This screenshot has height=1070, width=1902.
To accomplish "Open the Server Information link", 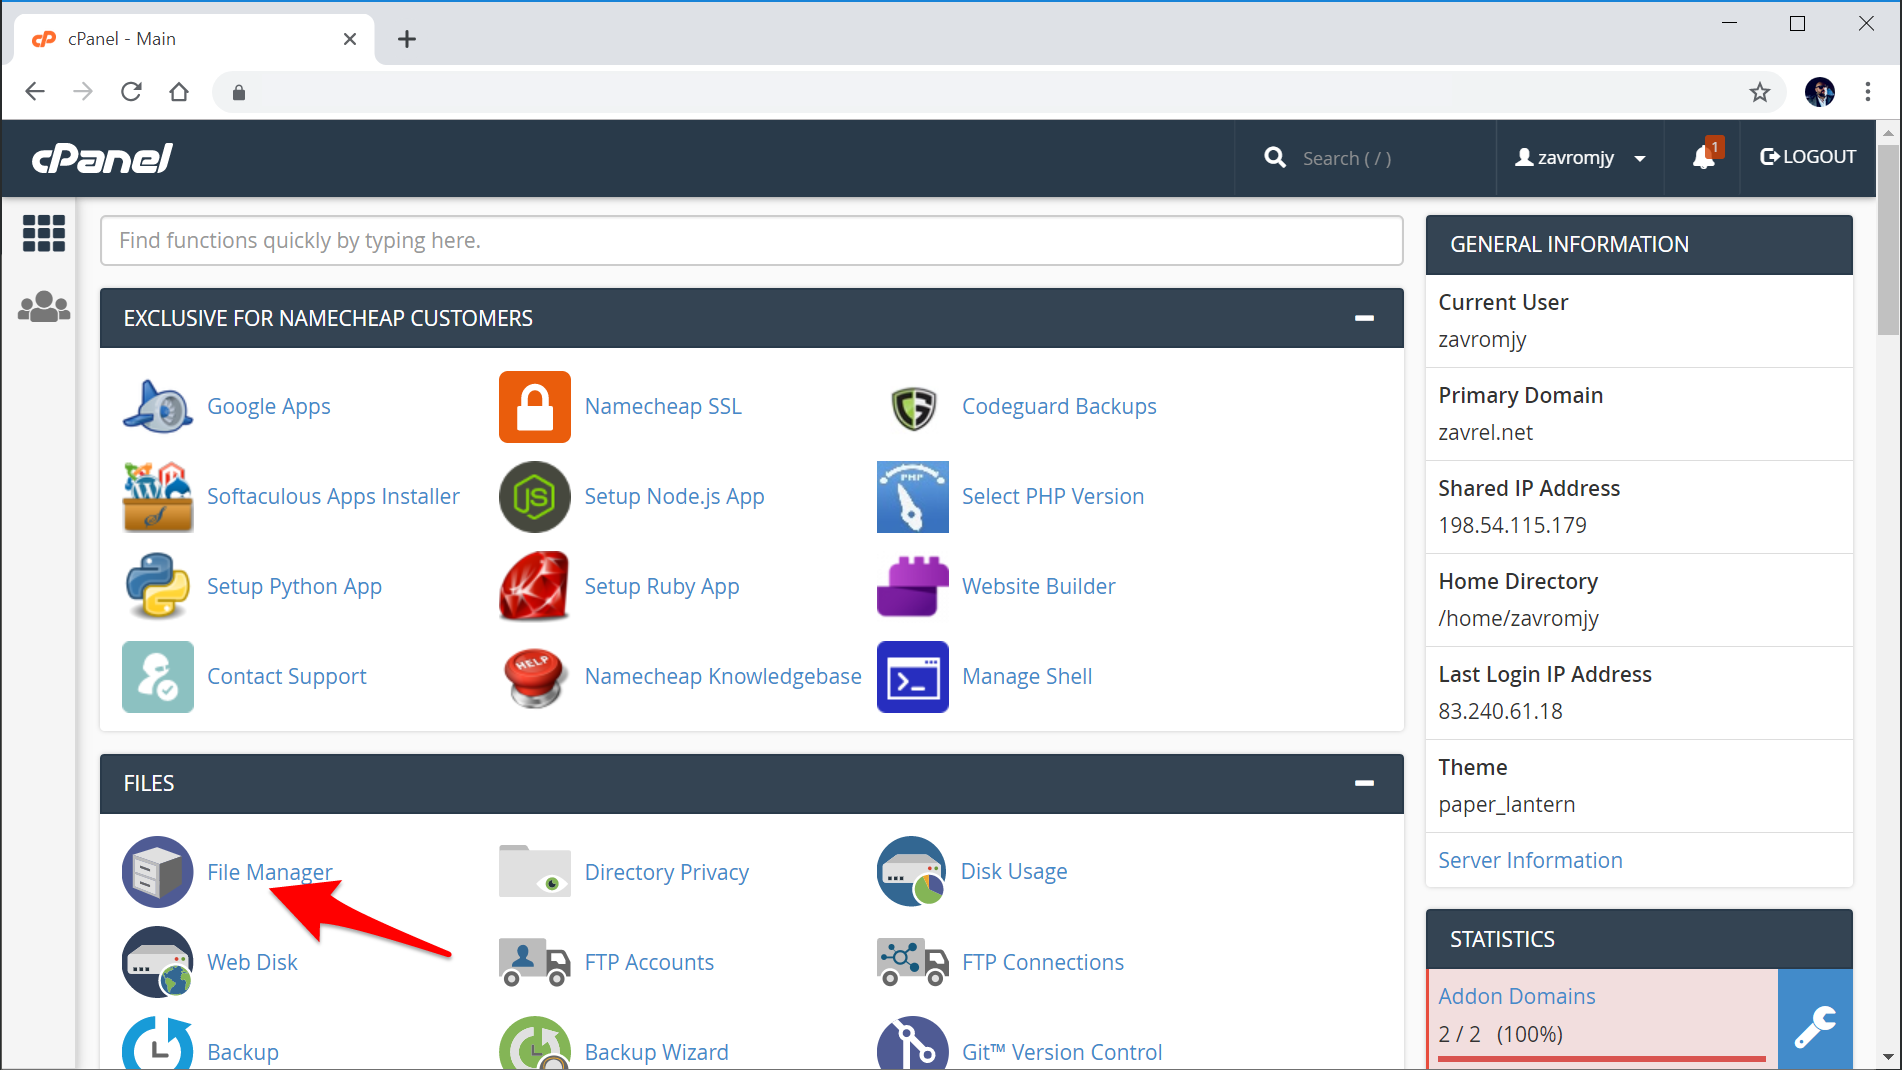I will [1530, 860].
